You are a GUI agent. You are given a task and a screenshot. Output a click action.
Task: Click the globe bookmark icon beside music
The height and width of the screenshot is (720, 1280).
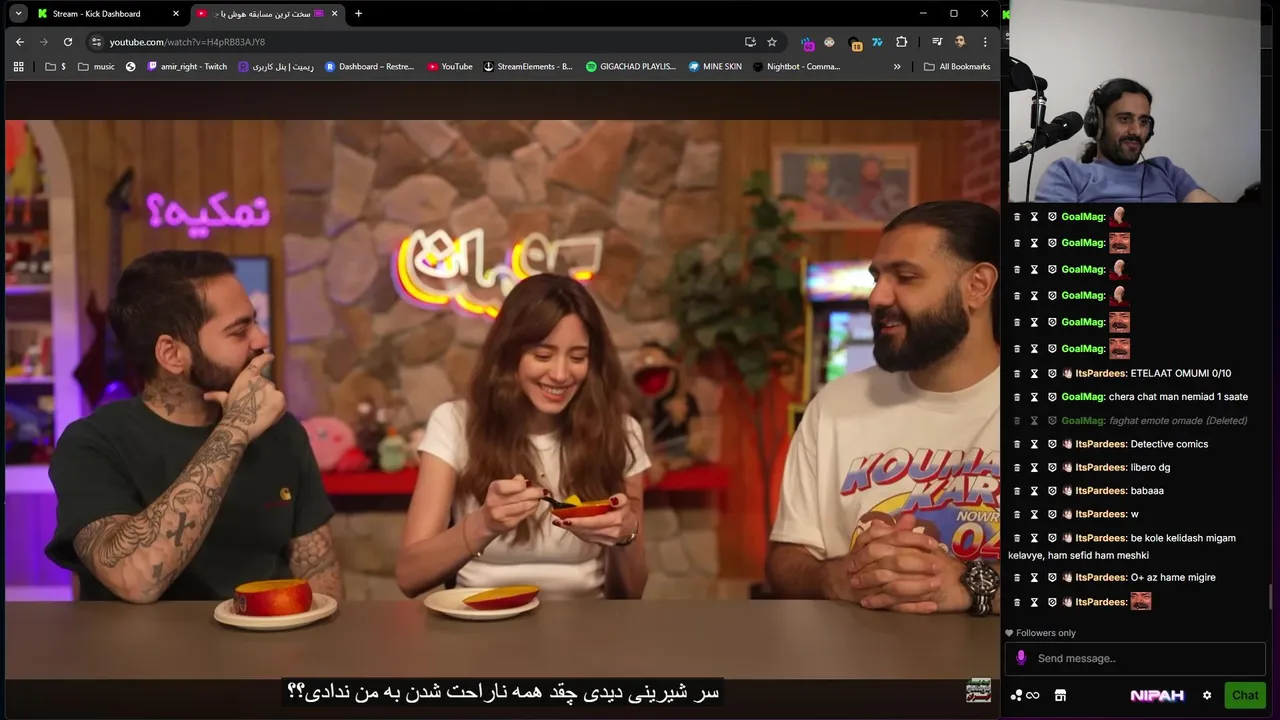(131, 67)
